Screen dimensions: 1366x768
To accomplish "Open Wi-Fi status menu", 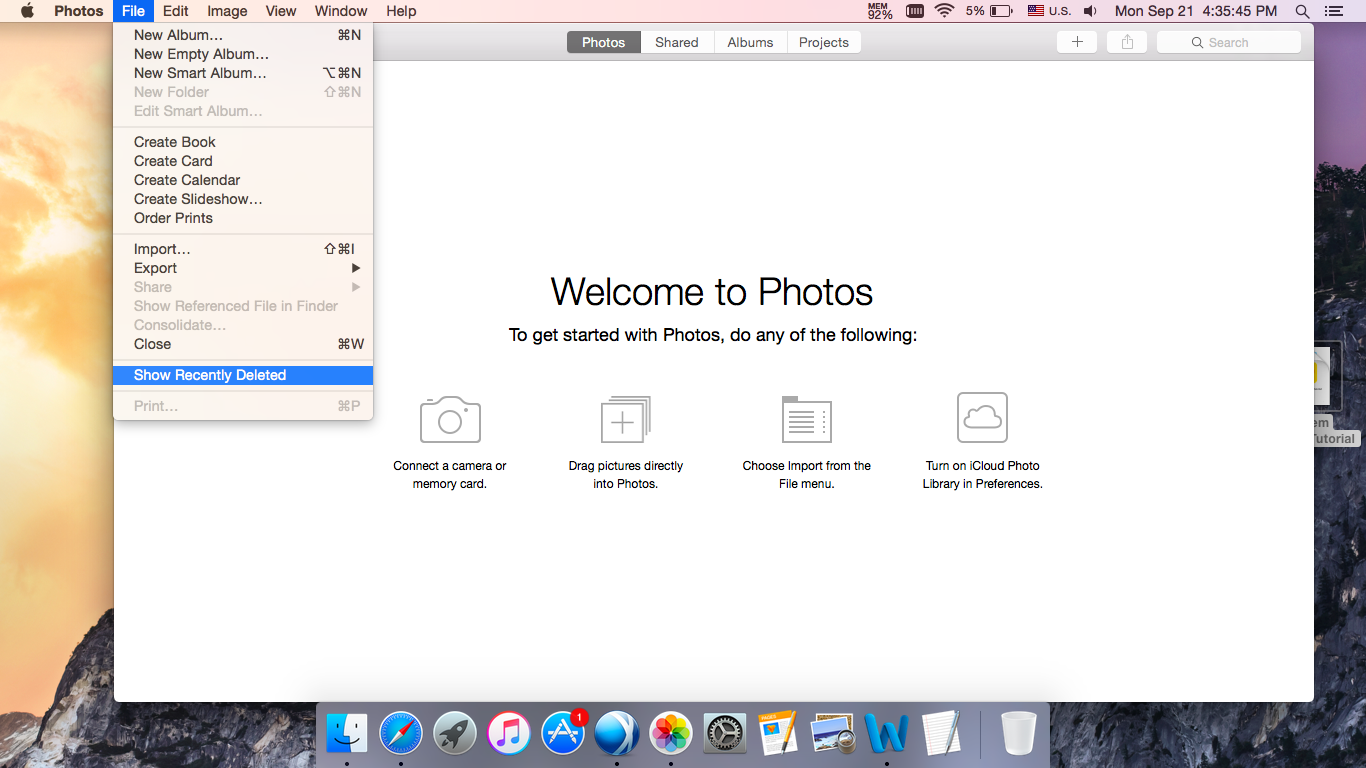I will [944, 11].
